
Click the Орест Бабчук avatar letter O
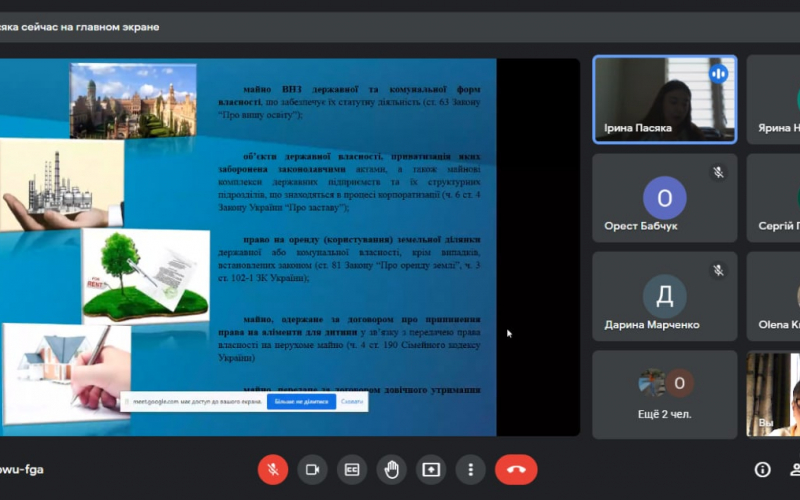pos(665,197)
